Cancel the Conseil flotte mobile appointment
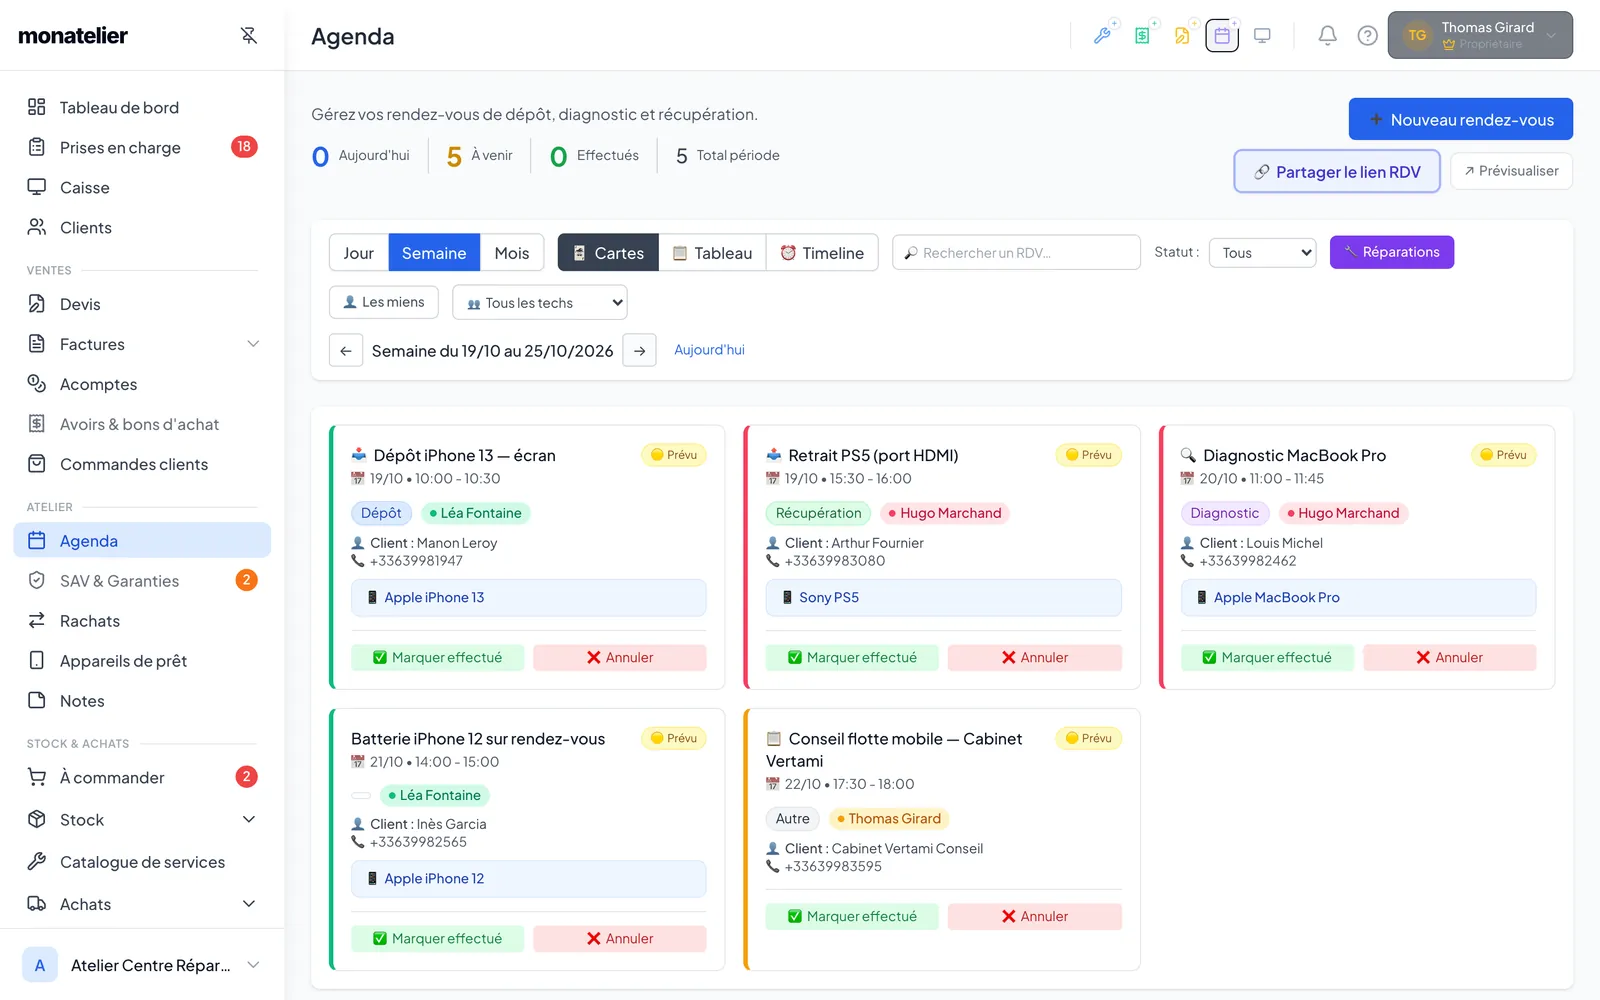 [1035, 916]
